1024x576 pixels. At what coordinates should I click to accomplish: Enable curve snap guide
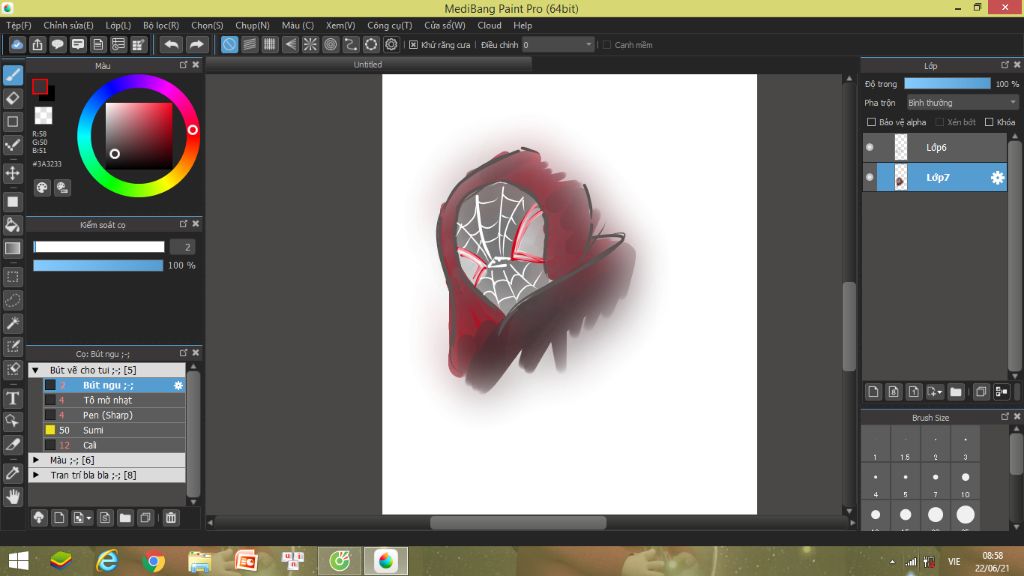pos(351,44)
